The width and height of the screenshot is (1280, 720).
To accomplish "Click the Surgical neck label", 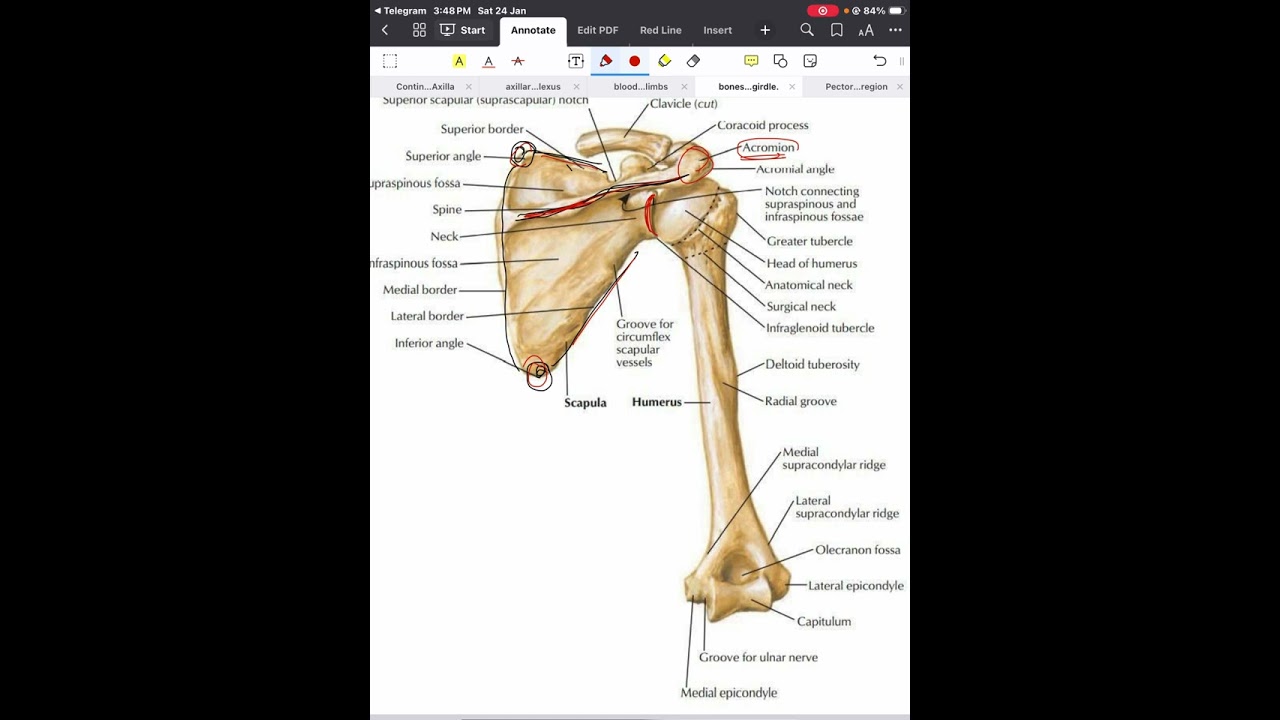I will click(x=801, y=306).
